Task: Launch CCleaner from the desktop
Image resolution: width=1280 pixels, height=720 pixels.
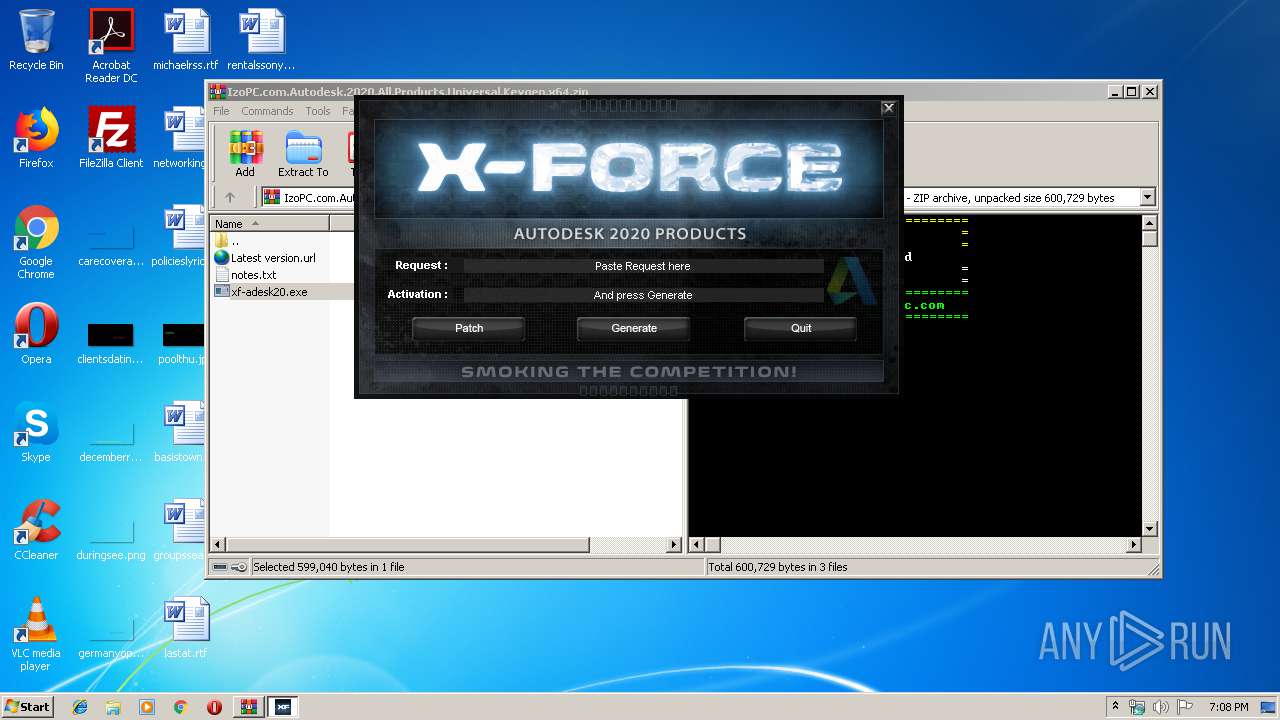Action: [x=36, y=530]
